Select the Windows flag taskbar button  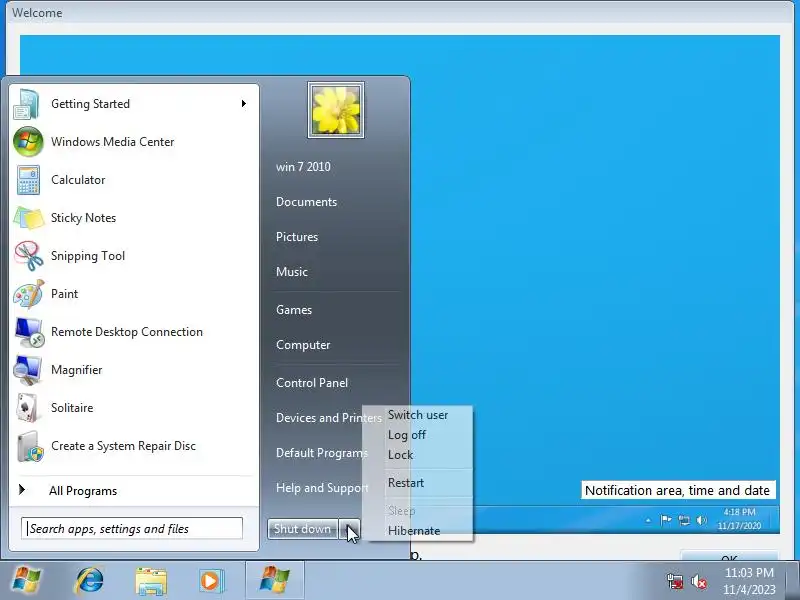pyautogui.click(x=275, y=580)
